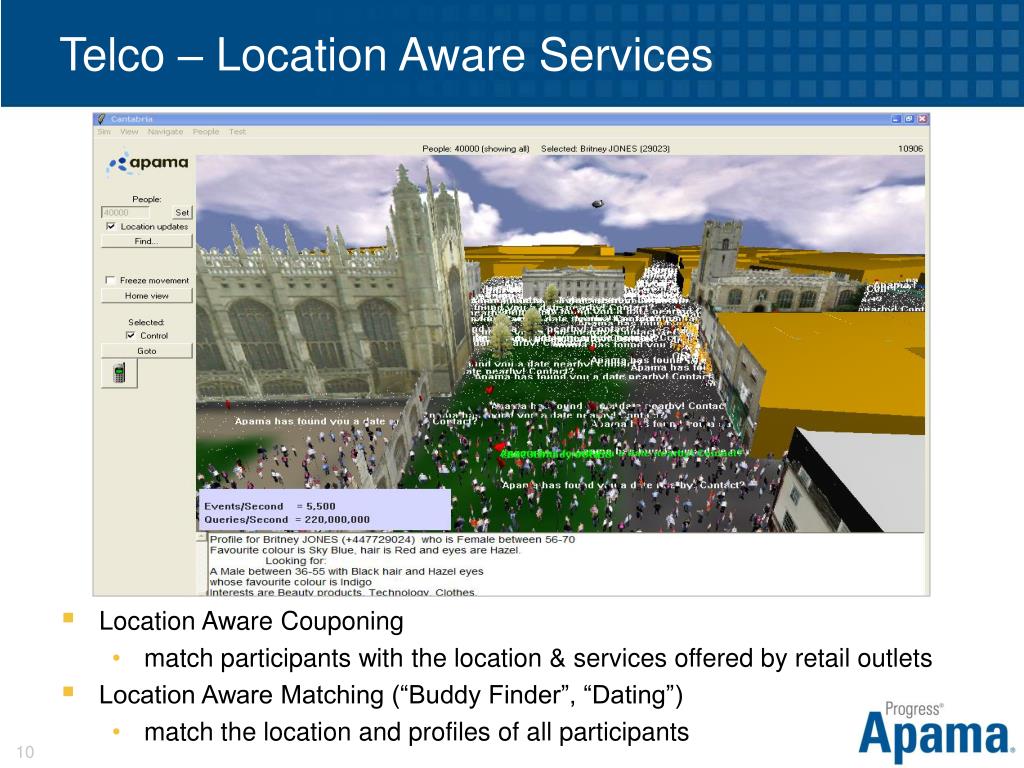The width and height of the screenshot is (1024, 768).
Task: Click the 'whose favourite colour is Indigo' line
Action: (291, 582)
